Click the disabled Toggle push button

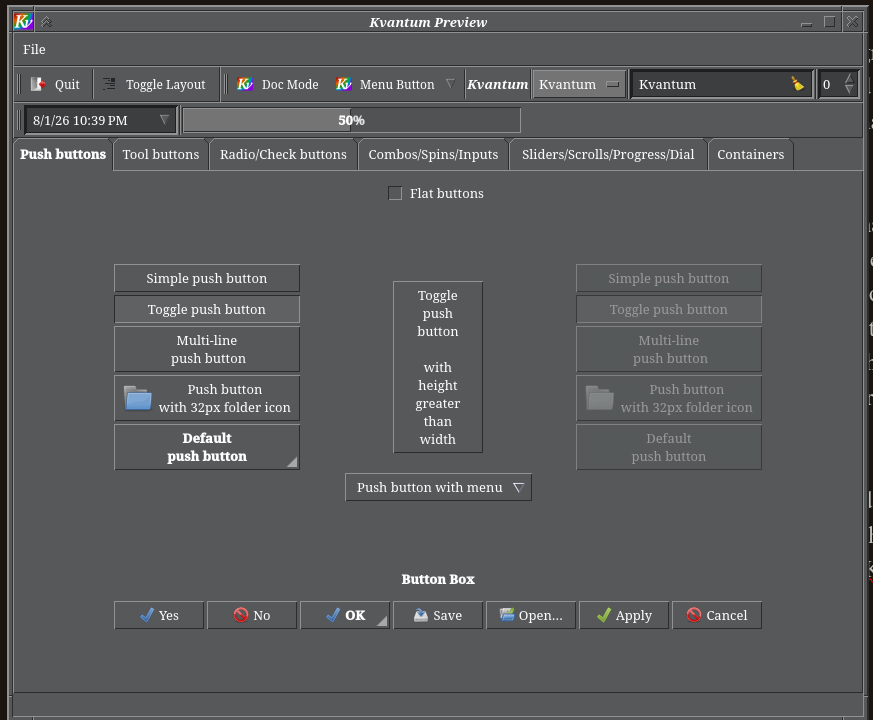pyautogui.click(x=669, y=309)
